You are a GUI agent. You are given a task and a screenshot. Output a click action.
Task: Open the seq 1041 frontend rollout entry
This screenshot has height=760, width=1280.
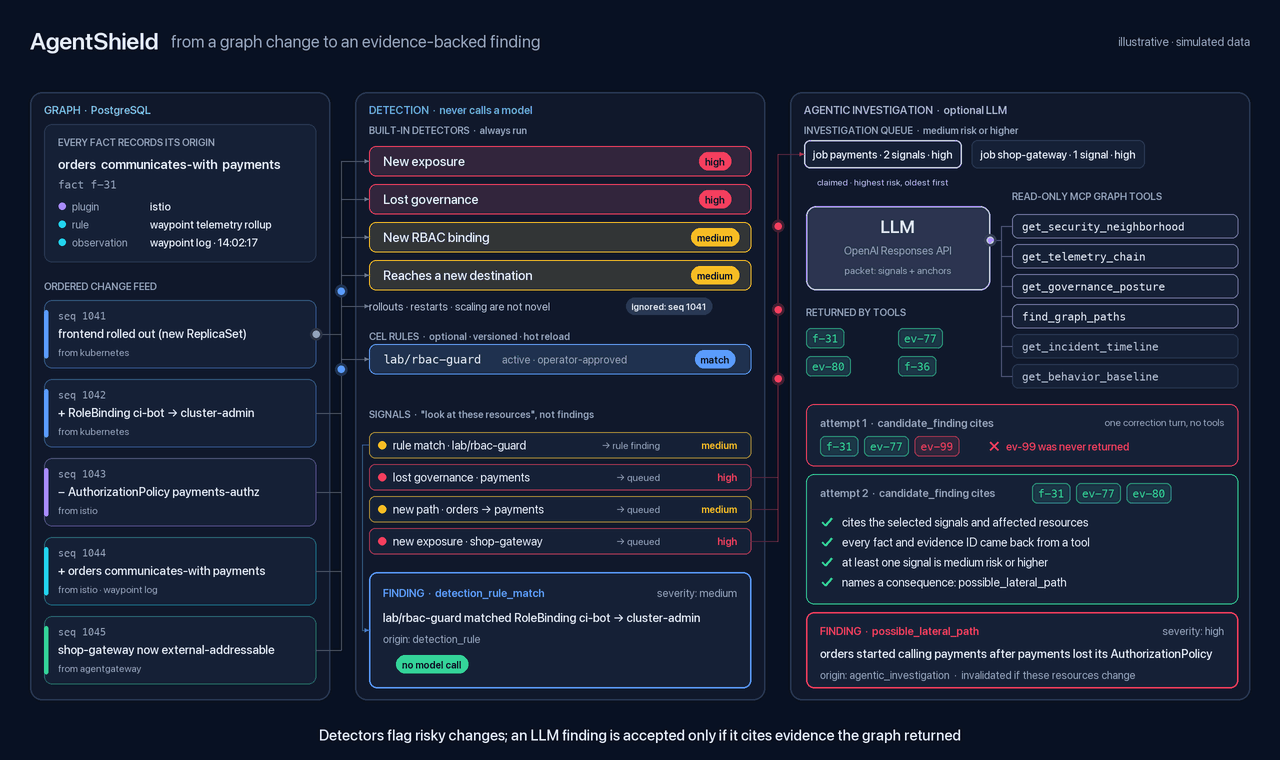pos(180,334)
